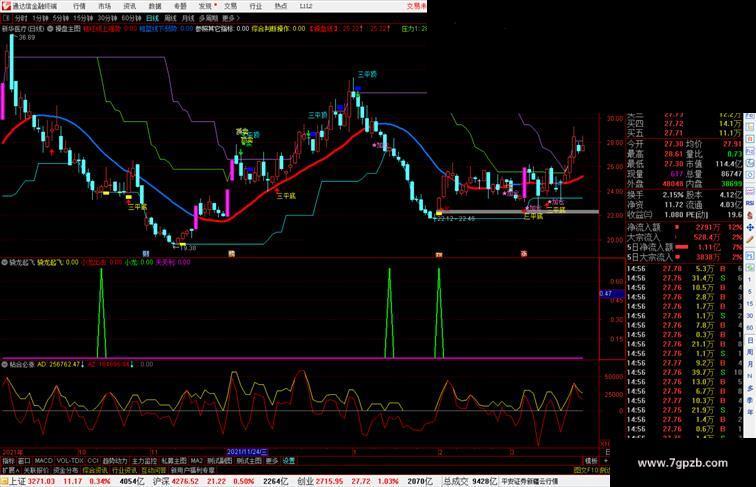Open the 行情 menu

(x=79, y=6)
